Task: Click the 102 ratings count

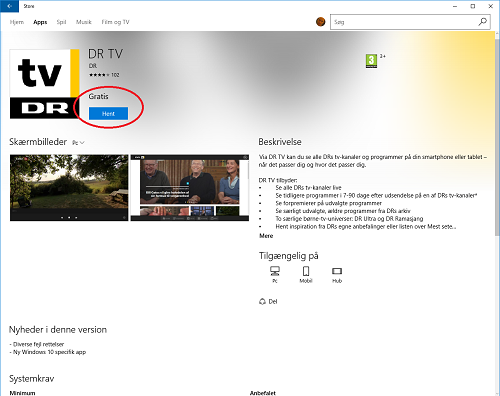Action: pos(115,75)
